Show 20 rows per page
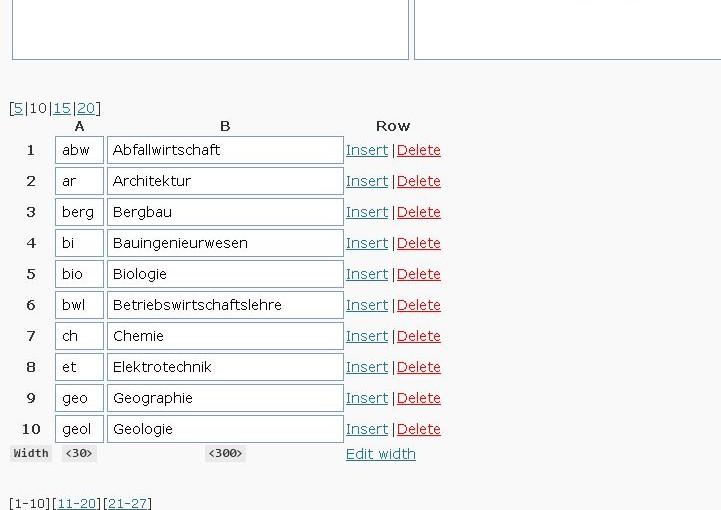The image size is (721, 510). (86, 108)
